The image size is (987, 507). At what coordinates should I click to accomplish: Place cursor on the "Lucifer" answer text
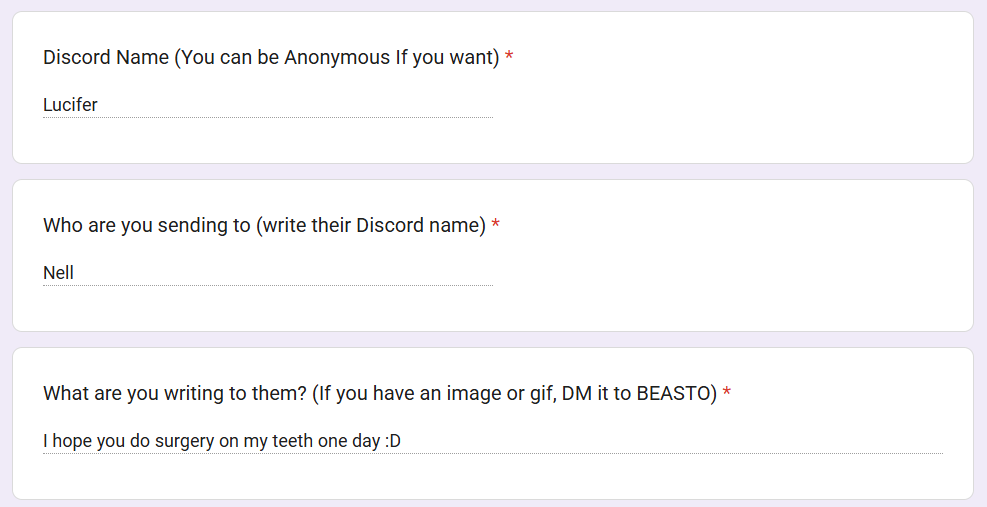[x=70, y=104]
